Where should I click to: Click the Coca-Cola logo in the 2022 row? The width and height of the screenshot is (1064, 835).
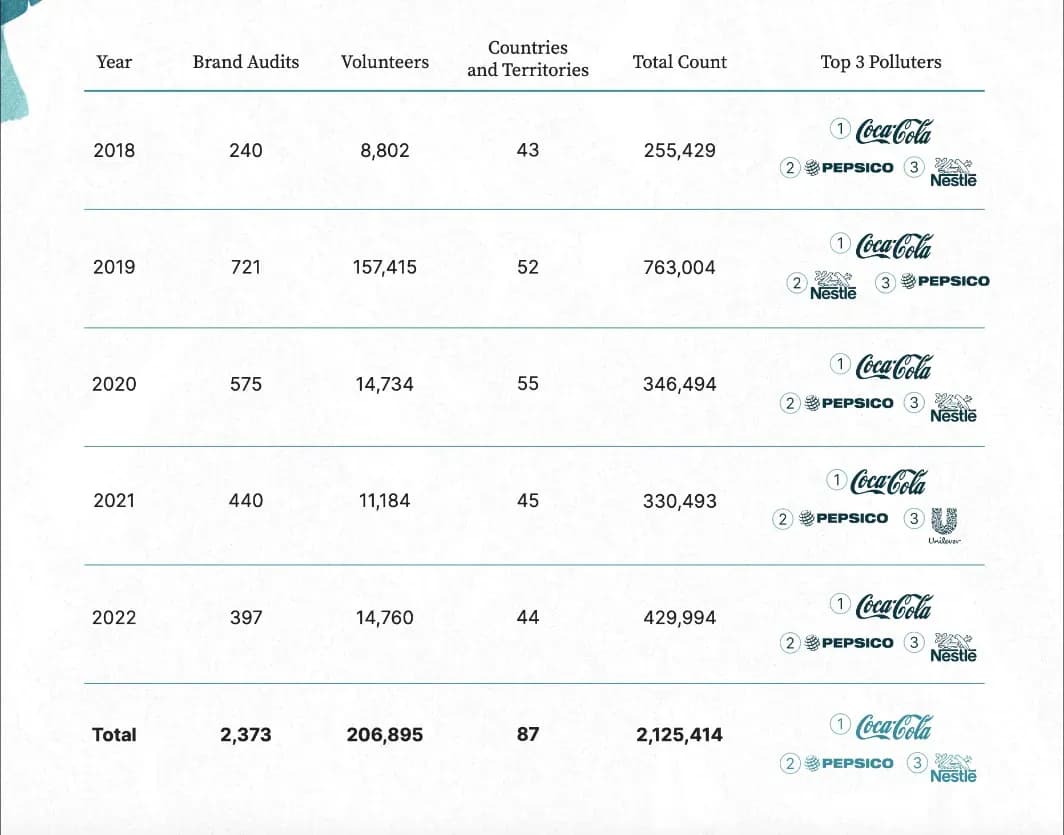[894, 606]
